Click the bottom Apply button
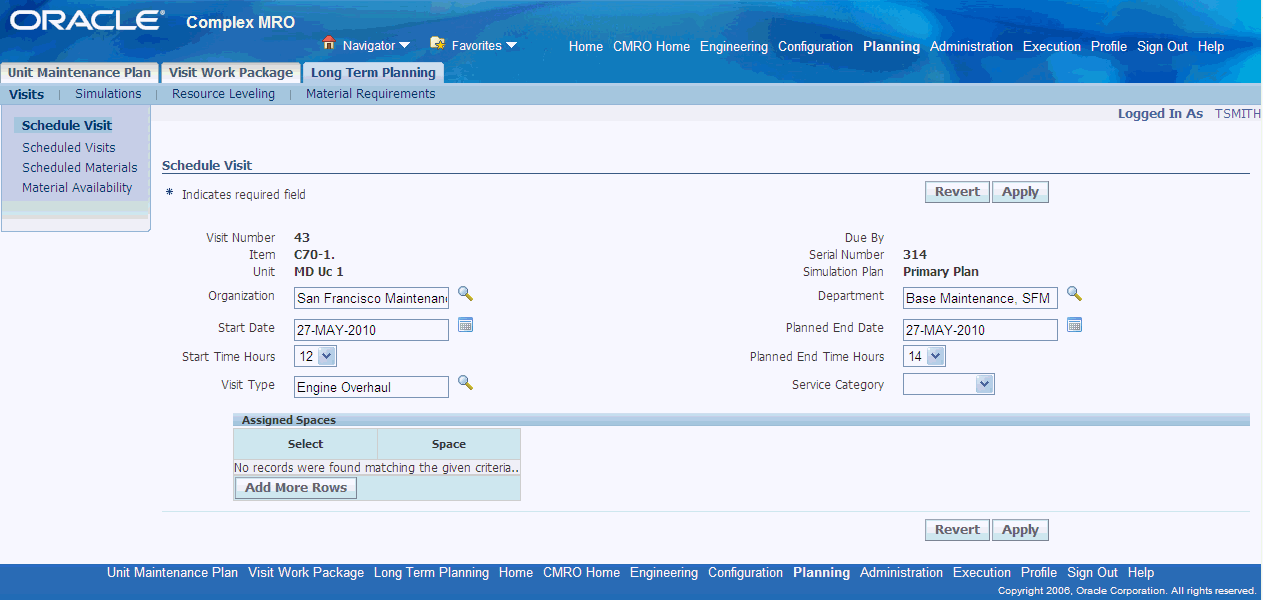The image size is (1263, 600). pyautogui.click(x=1020, y=530)
